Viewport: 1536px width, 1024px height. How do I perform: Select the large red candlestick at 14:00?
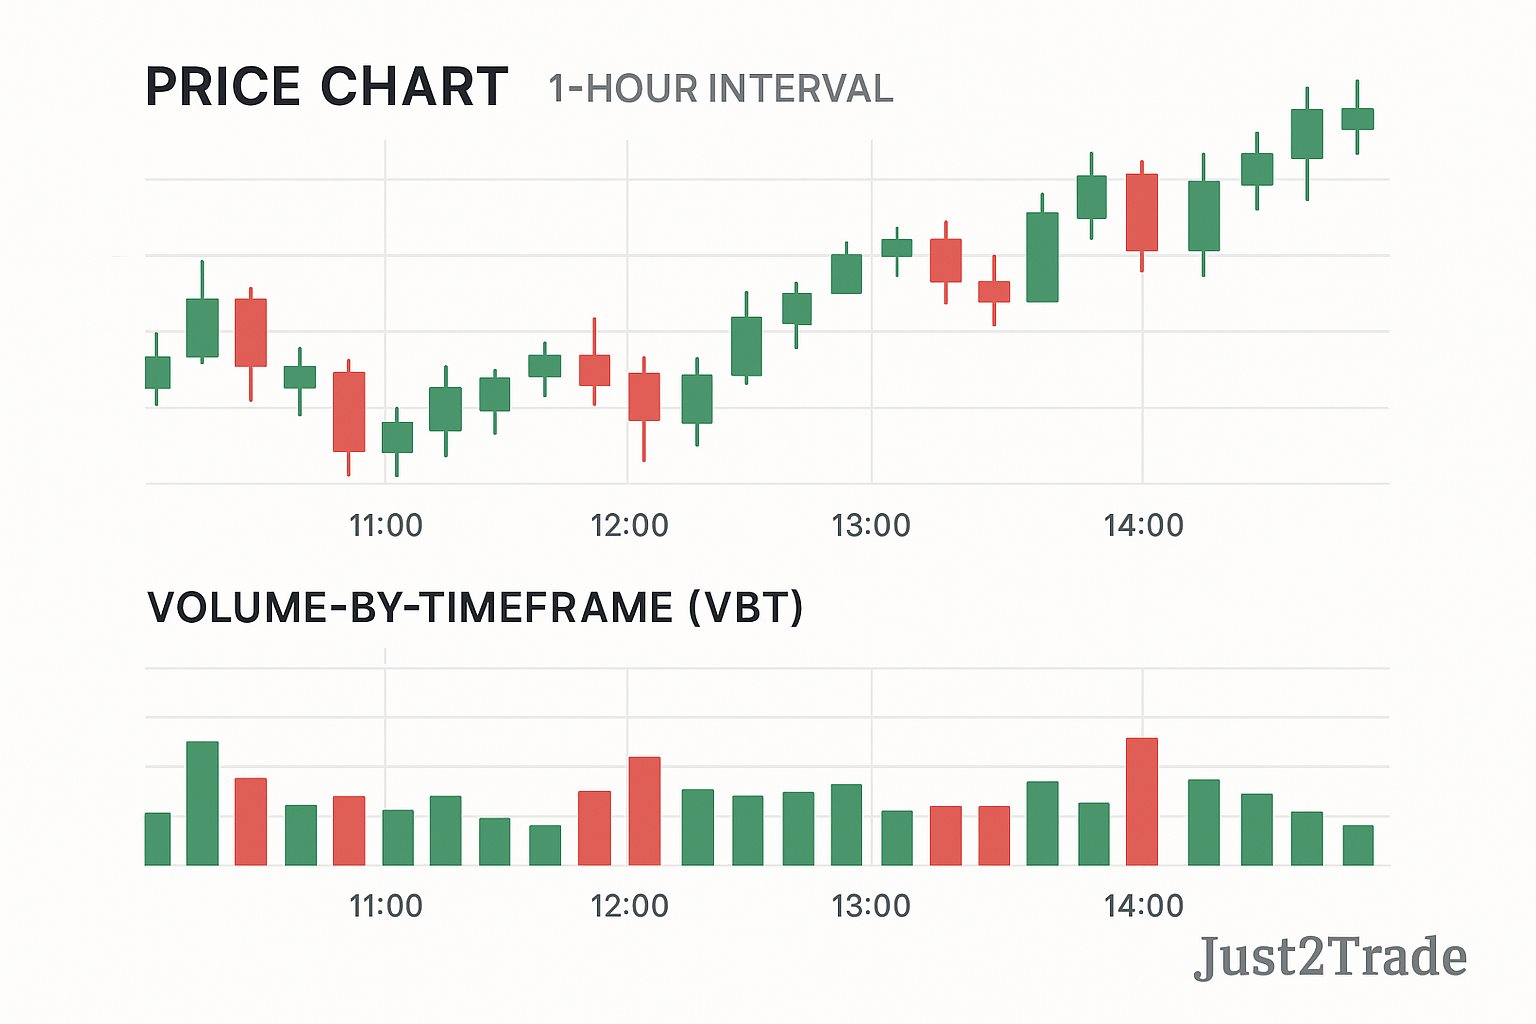[1142, 212]
